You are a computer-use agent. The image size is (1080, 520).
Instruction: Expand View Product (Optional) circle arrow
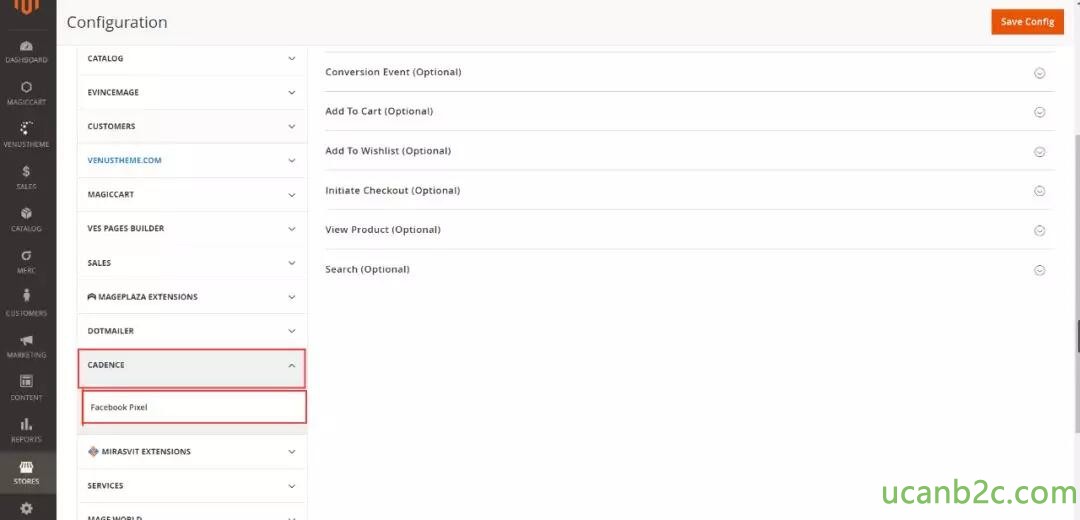click(1039, 231)
